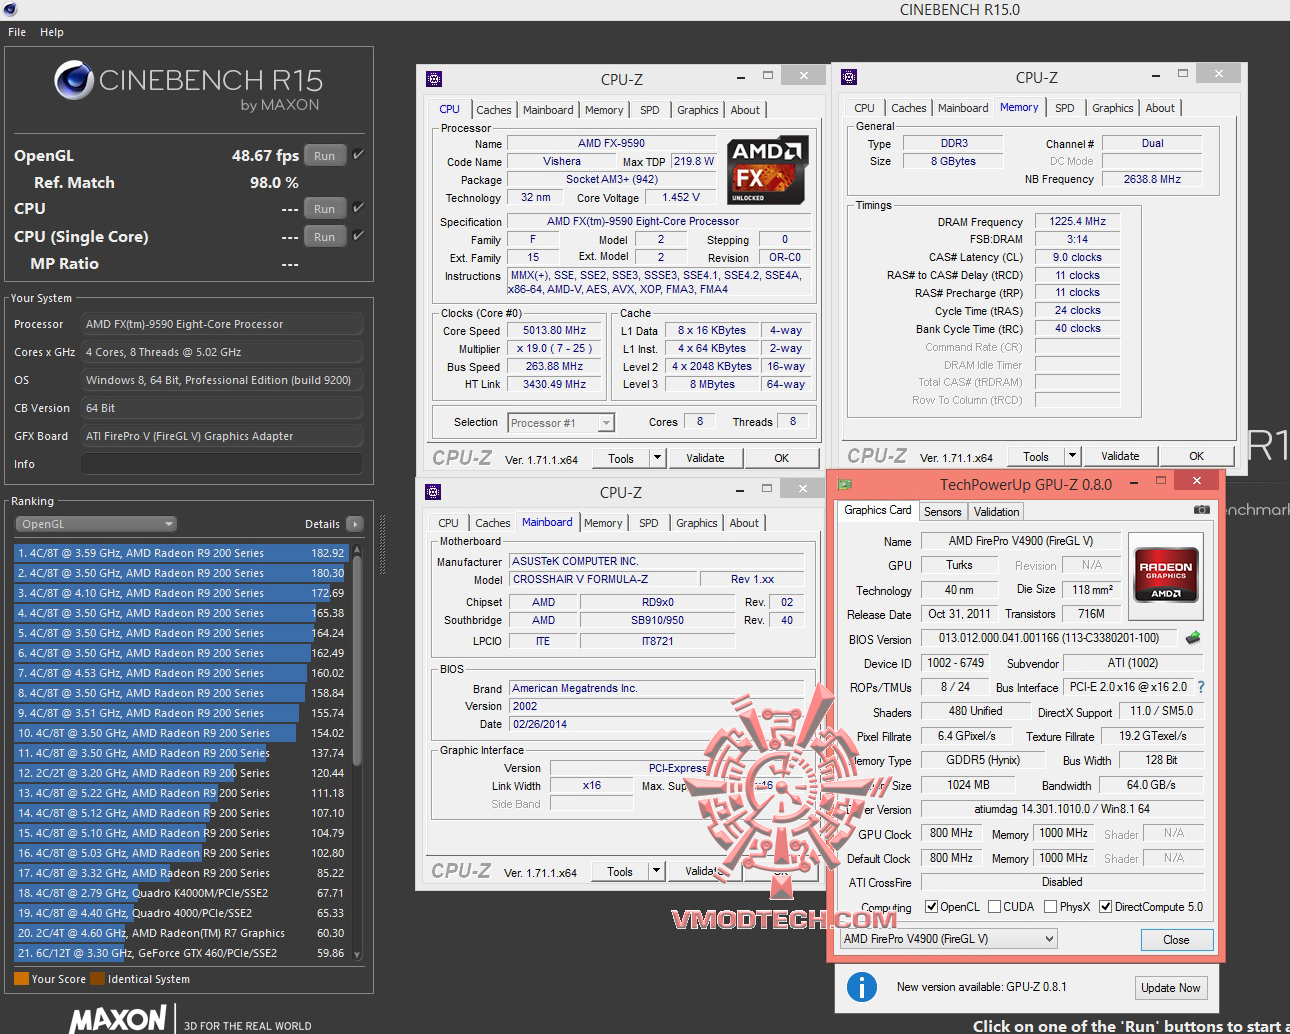The height and width of the screenshot is (1034, 1290).
Task: Take a GPU-Z screenshot with the camera icon
Action: [x=1202, y=510]
